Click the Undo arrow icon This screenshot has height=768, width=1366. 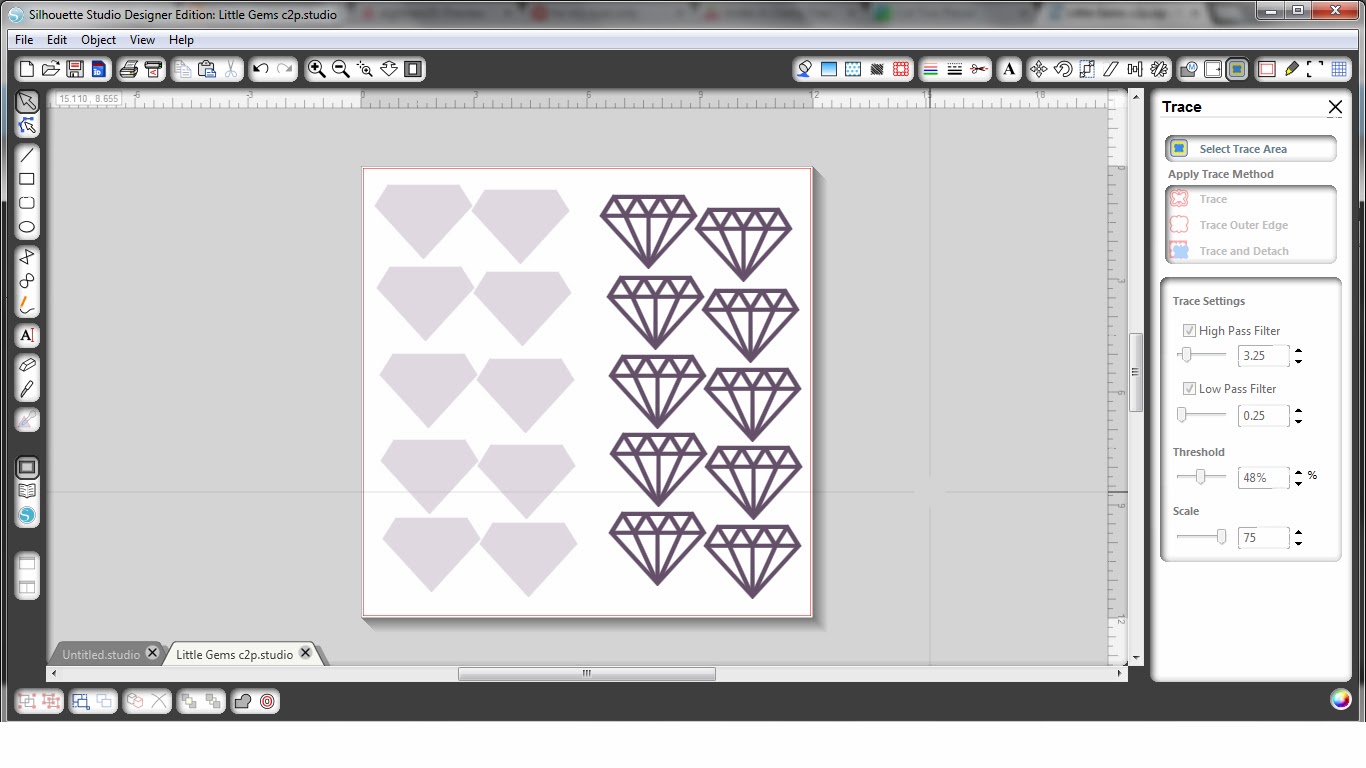point(261,69)
